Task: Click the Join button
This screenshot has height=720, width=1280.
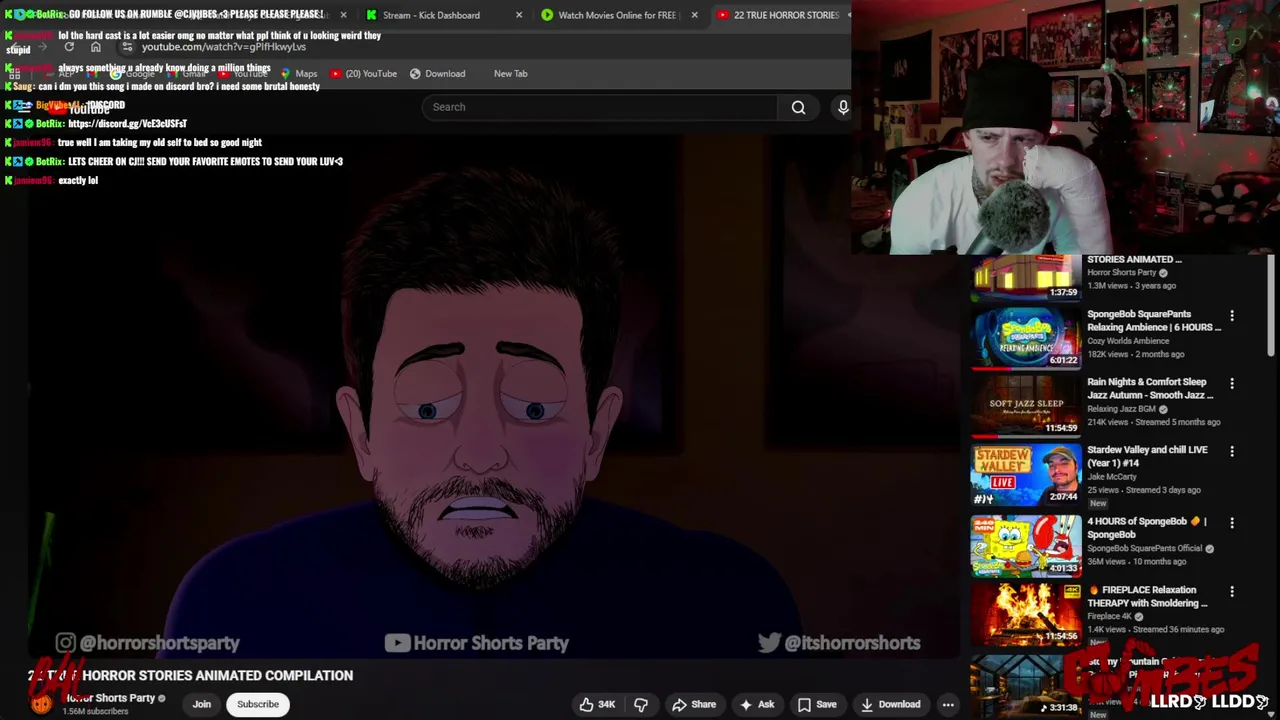Action: click(x=202, y=704)
